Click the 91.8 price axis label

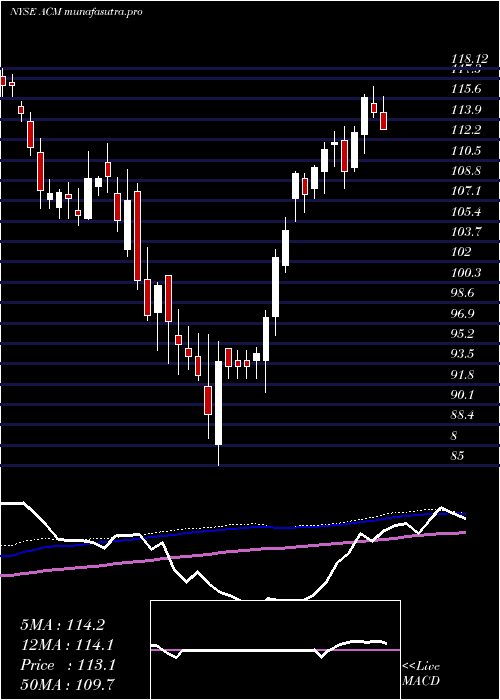[x=464, y=375]
